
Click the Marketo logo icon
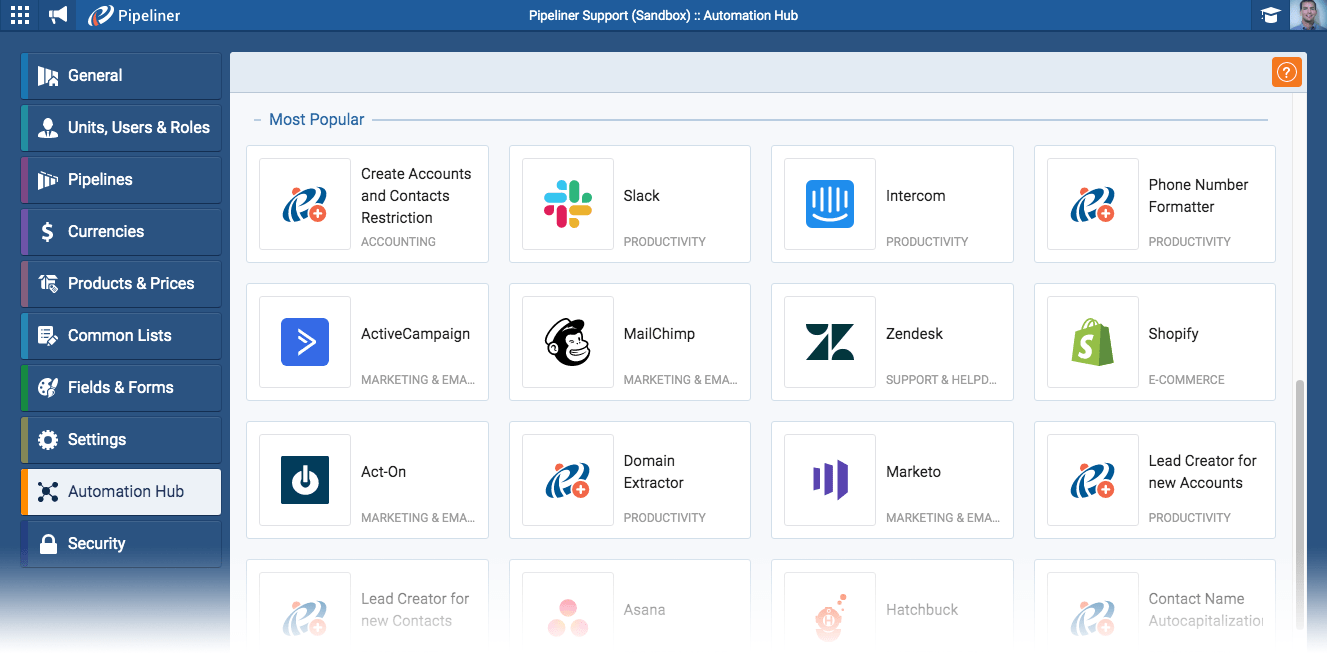coord(829,480)
